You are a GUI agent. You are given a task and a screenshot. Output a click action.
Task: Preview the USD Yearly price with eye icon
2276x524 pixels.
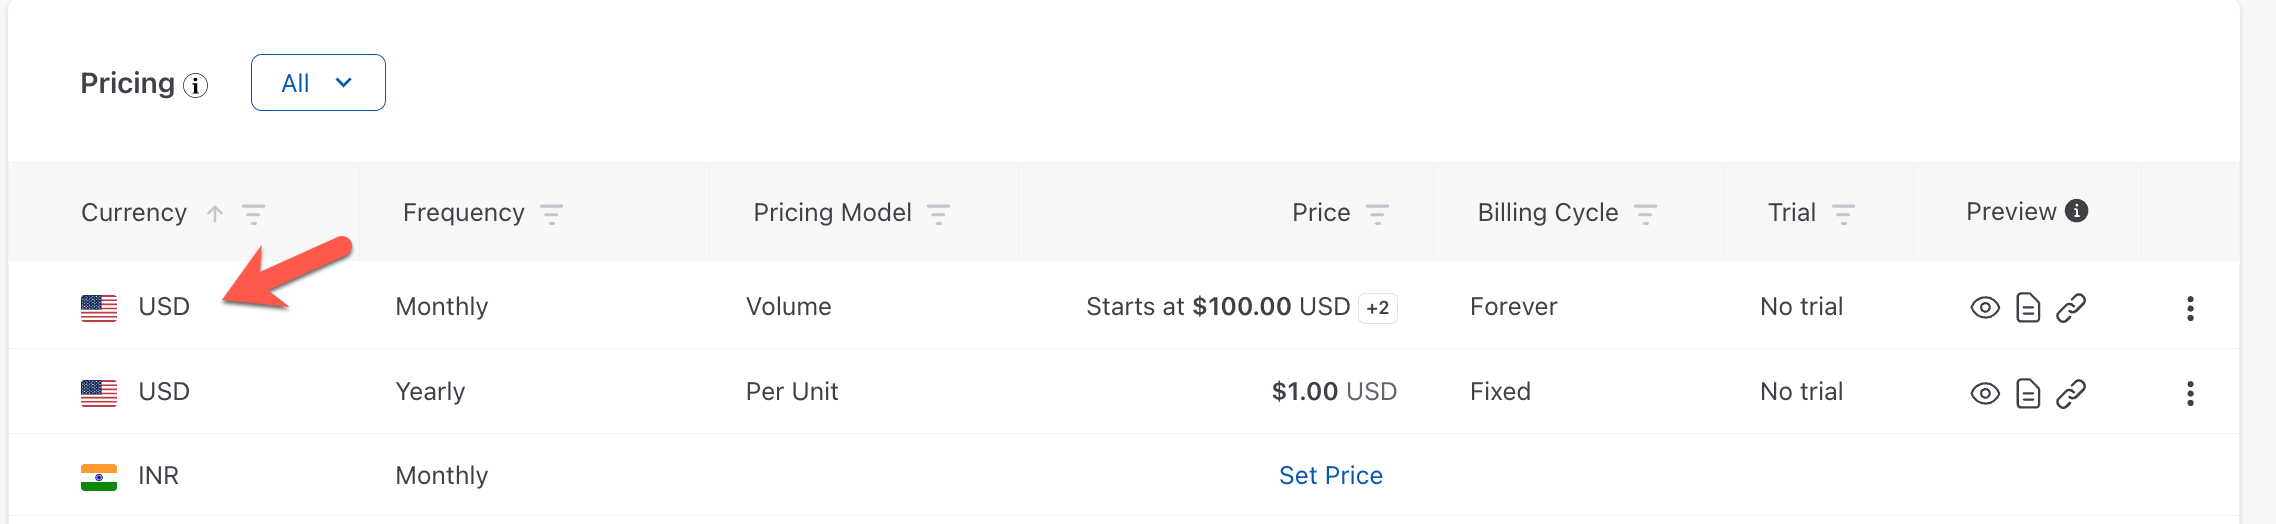[x=1985, y=394]
